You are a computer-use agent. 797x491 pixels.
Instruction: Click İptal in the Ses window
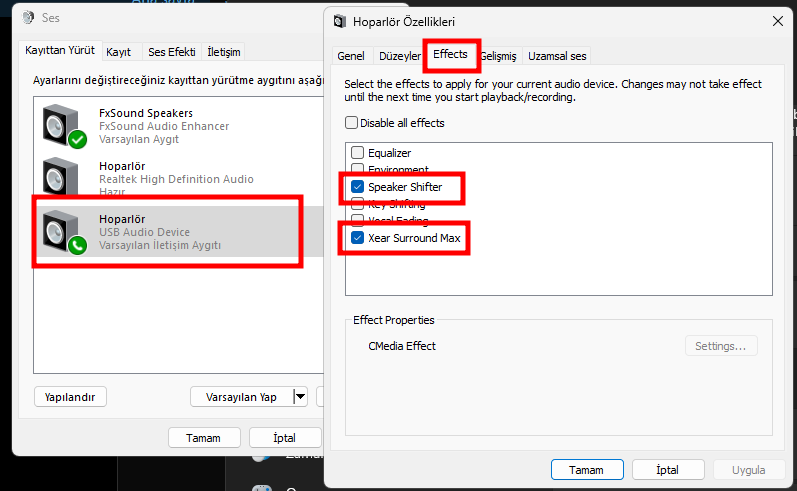pos(285,438)
